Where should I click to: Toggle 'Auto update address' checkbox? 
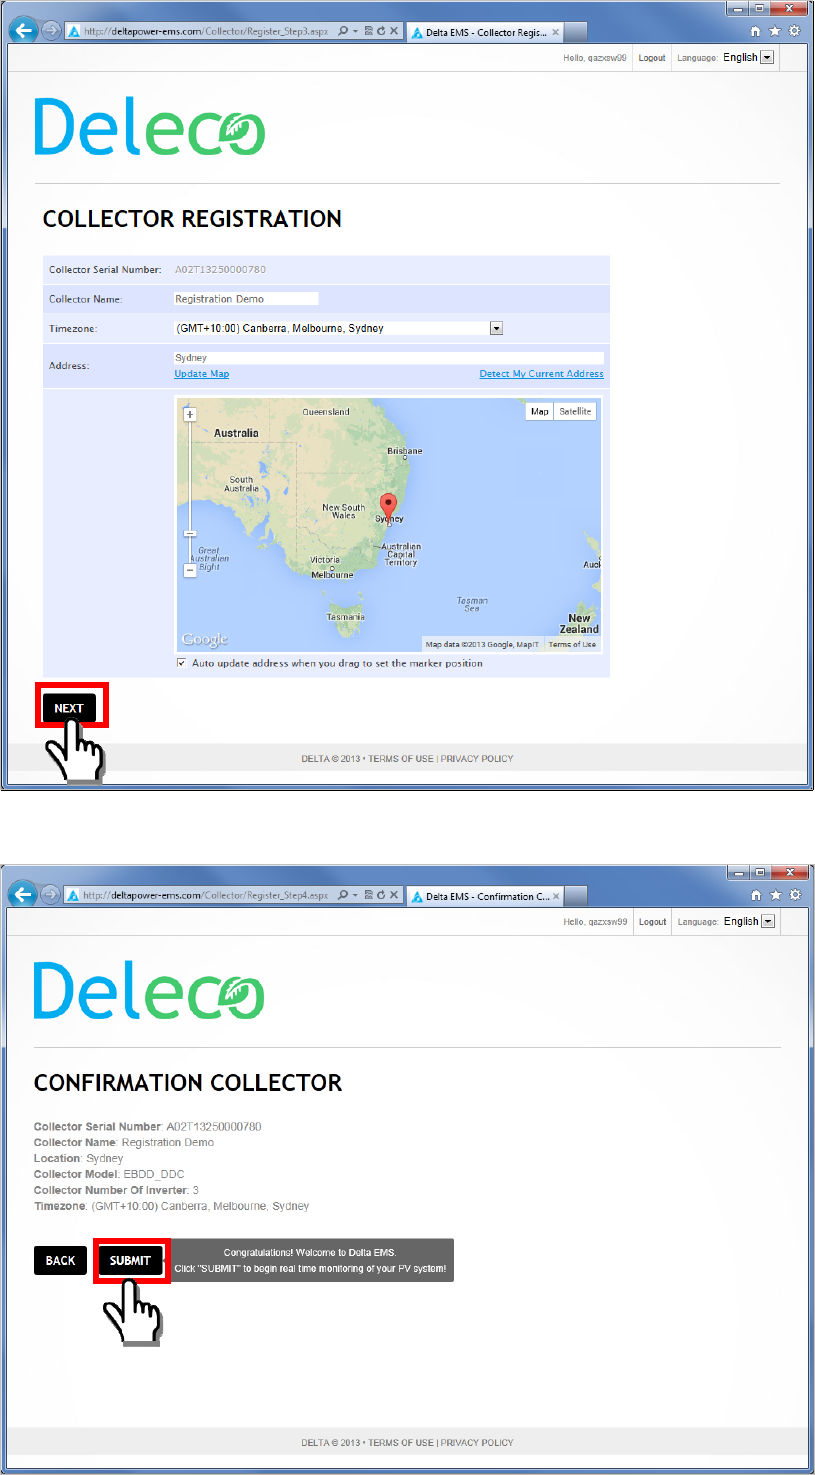[181, 663]
